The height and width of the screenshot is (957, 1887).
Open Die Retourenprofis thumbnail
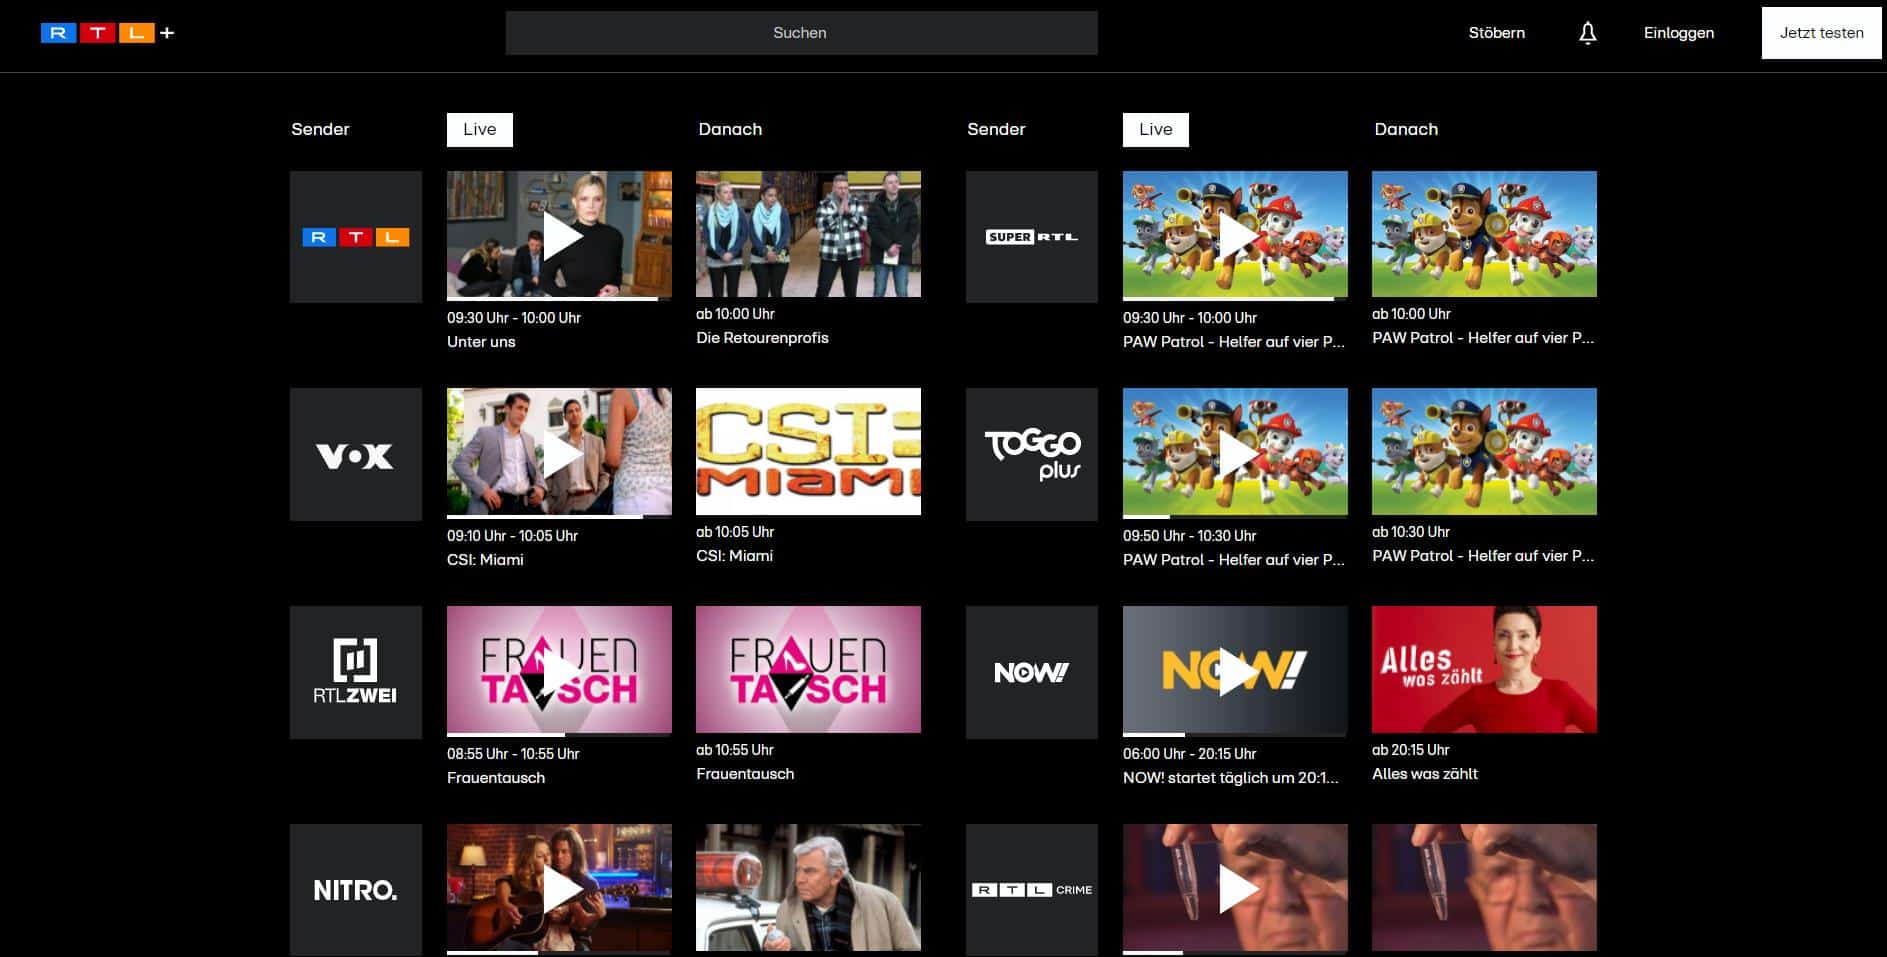808,234
